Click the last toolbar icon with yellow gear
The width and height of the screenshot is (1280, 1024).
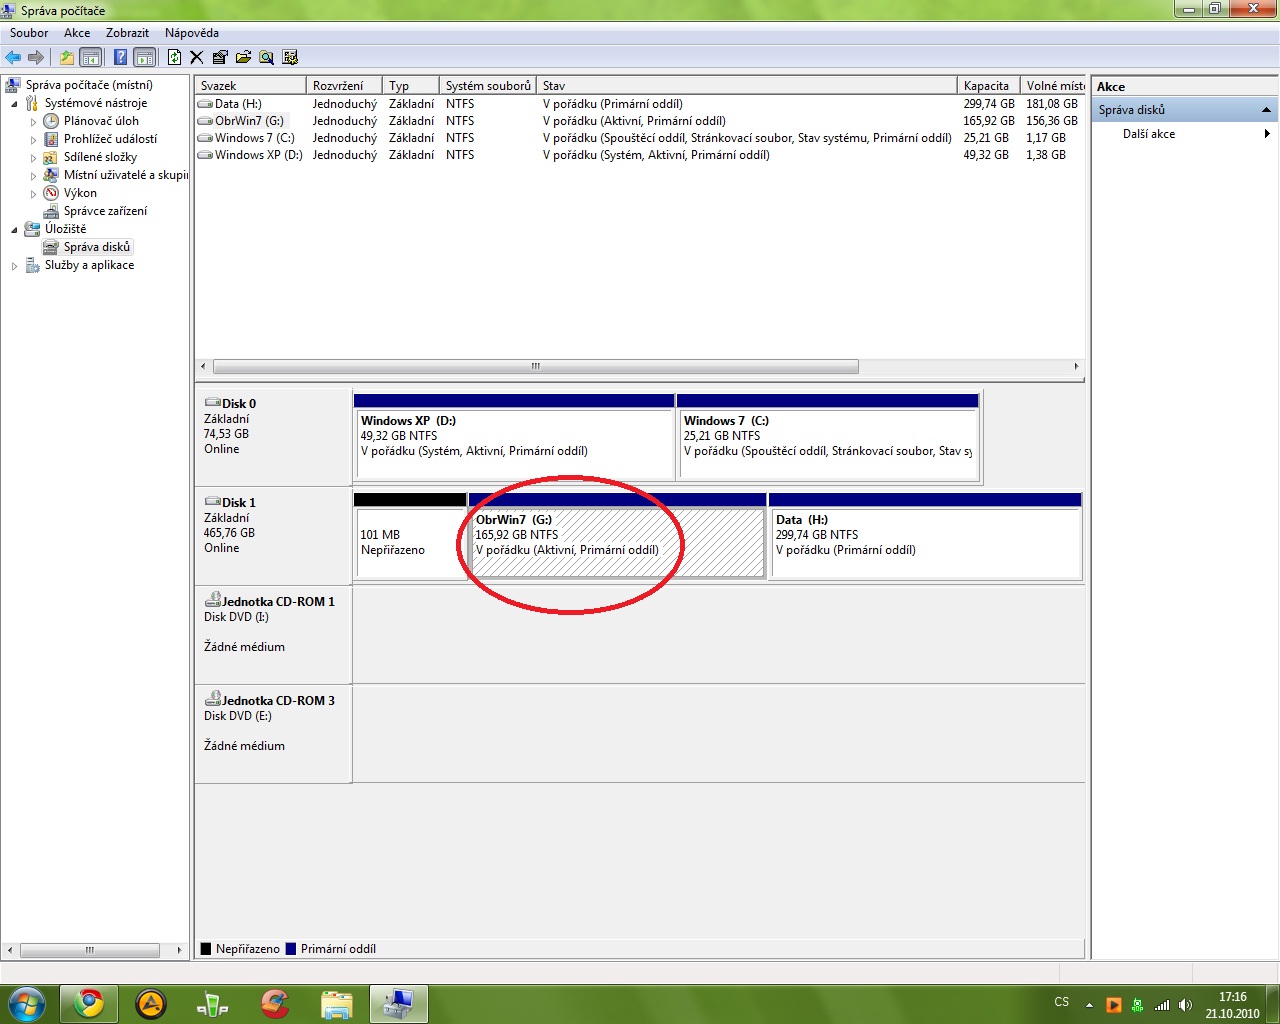click(x=290, y=57)
